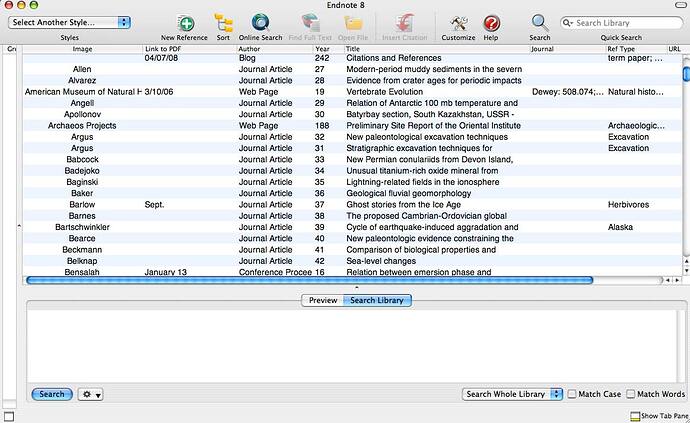Create a reference with New Reference icon

(185, 23)
